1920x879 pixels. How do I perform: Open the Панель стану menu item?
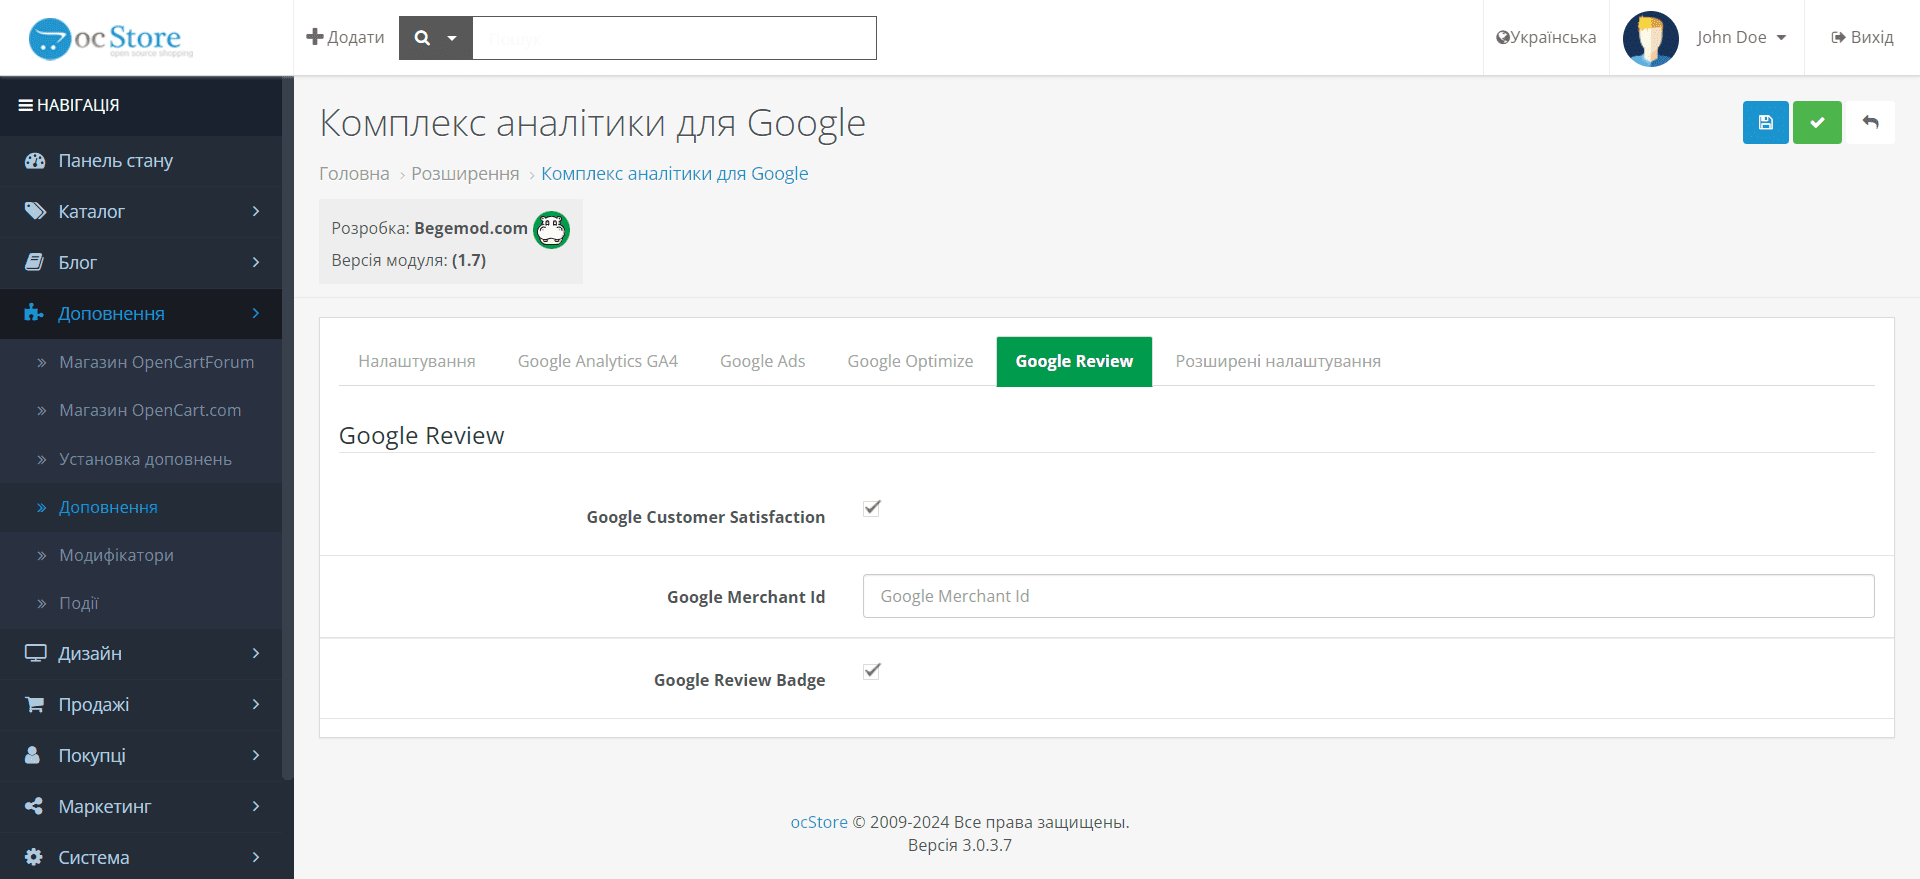(141, 161)
